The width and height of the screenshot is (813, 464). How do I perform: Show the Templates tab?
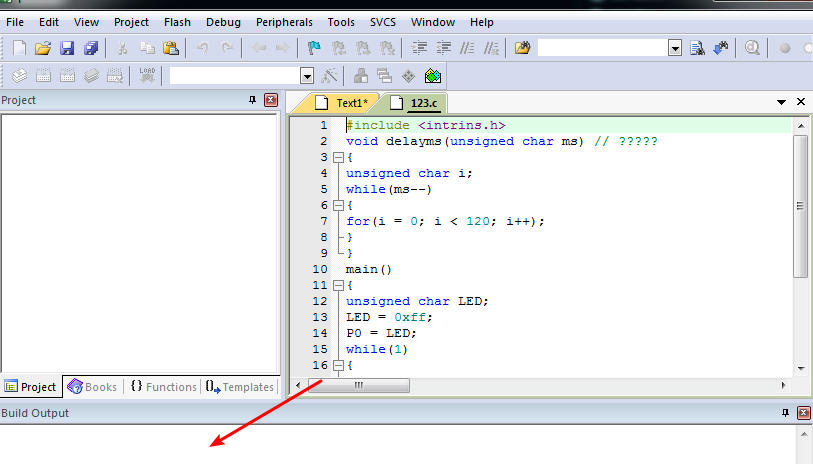[x=239, y=387]
